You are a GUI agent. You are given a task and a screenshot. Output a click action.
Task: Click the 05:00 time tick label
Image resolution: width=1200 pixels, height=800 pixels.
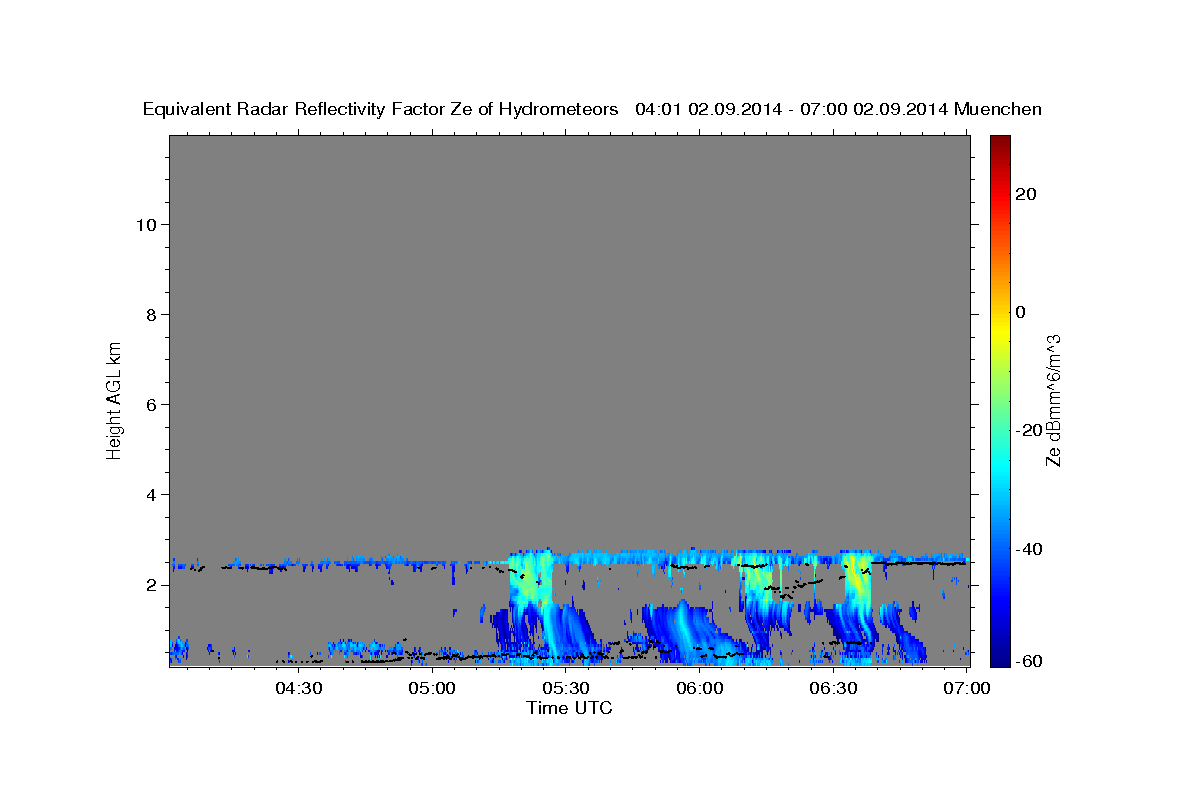click(432, 688)
